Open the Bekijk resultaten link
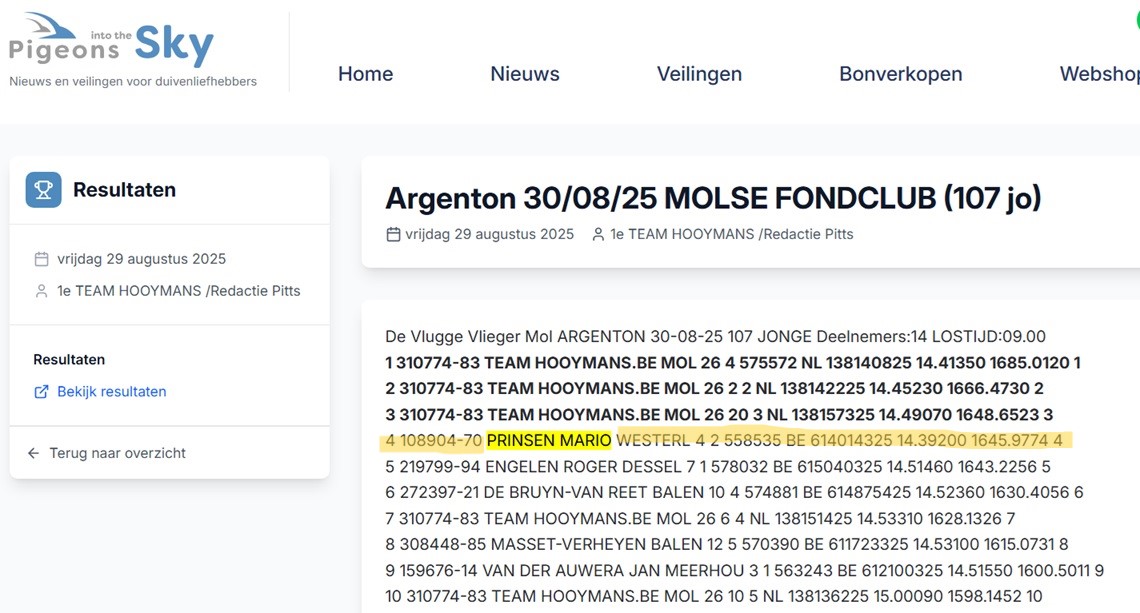 click(x=111, y=392)
